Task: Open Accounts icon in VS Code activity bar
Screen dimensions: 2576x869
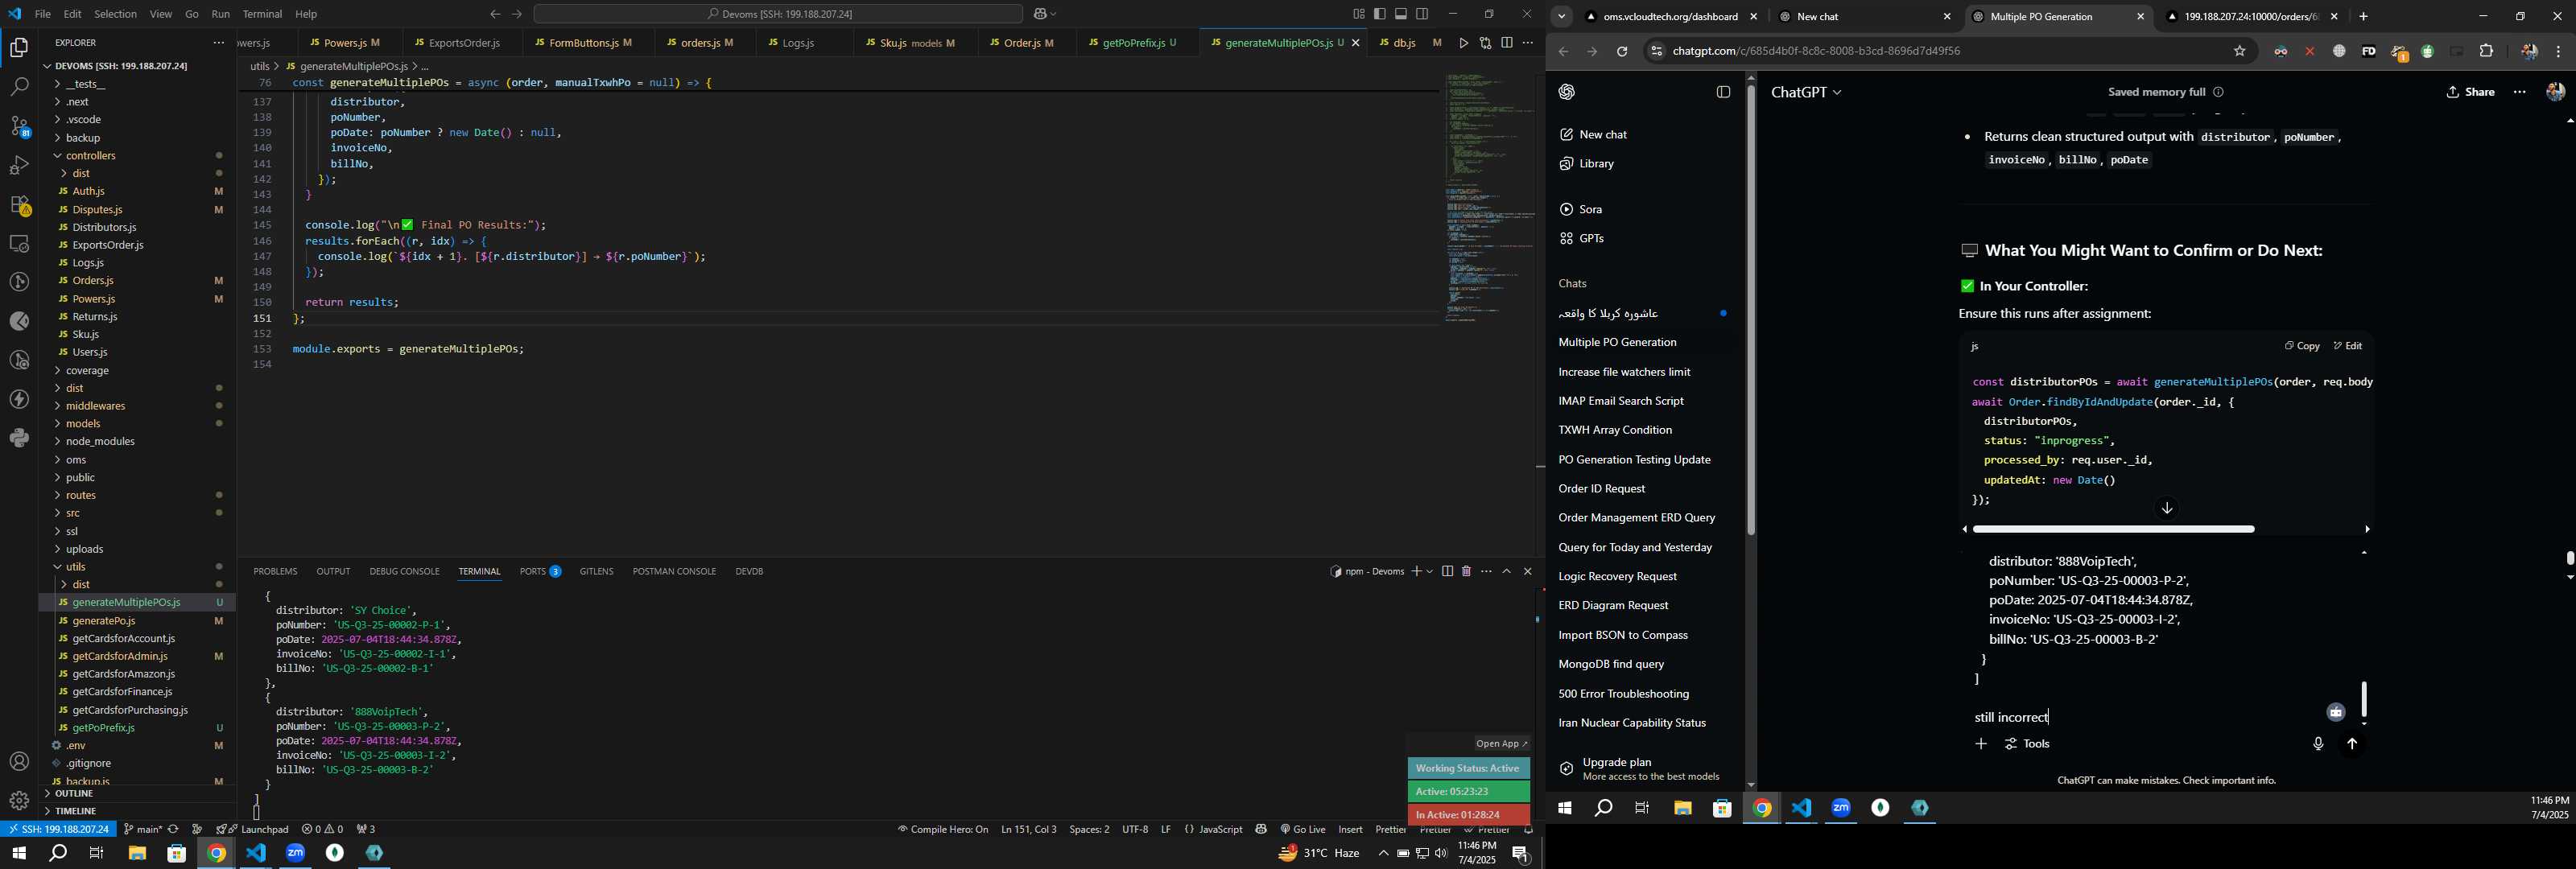Action: click(19, 762)
